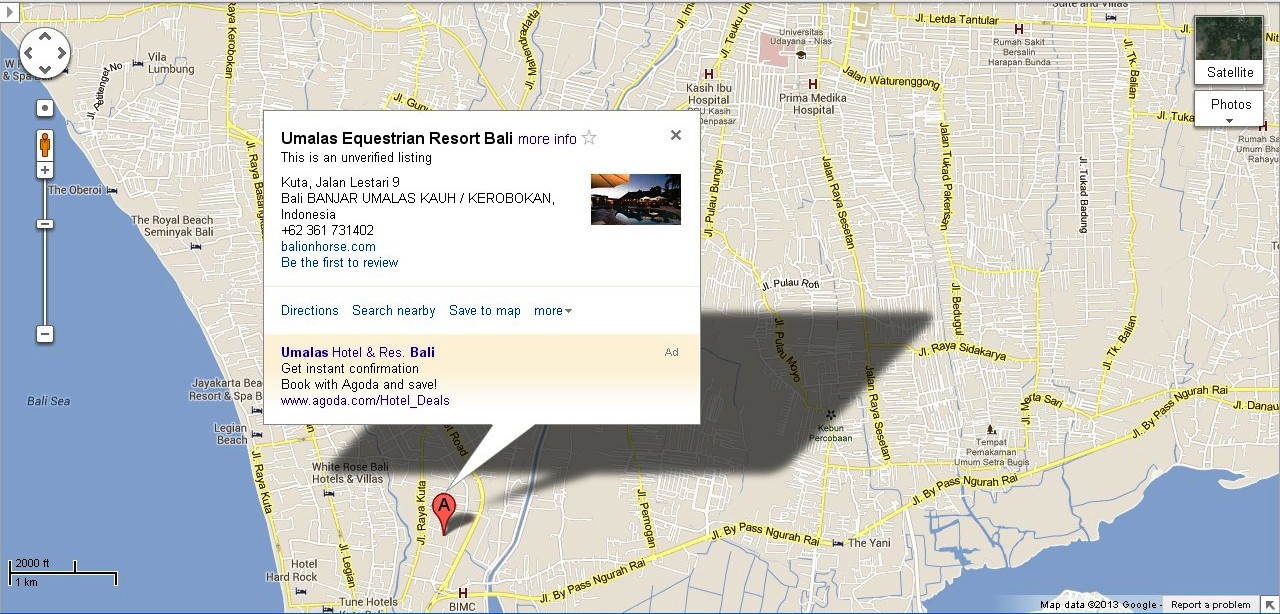This screenshot has width=1280, height=614.
Task: Choose 'Save to map' option
Action: (485, 311)
